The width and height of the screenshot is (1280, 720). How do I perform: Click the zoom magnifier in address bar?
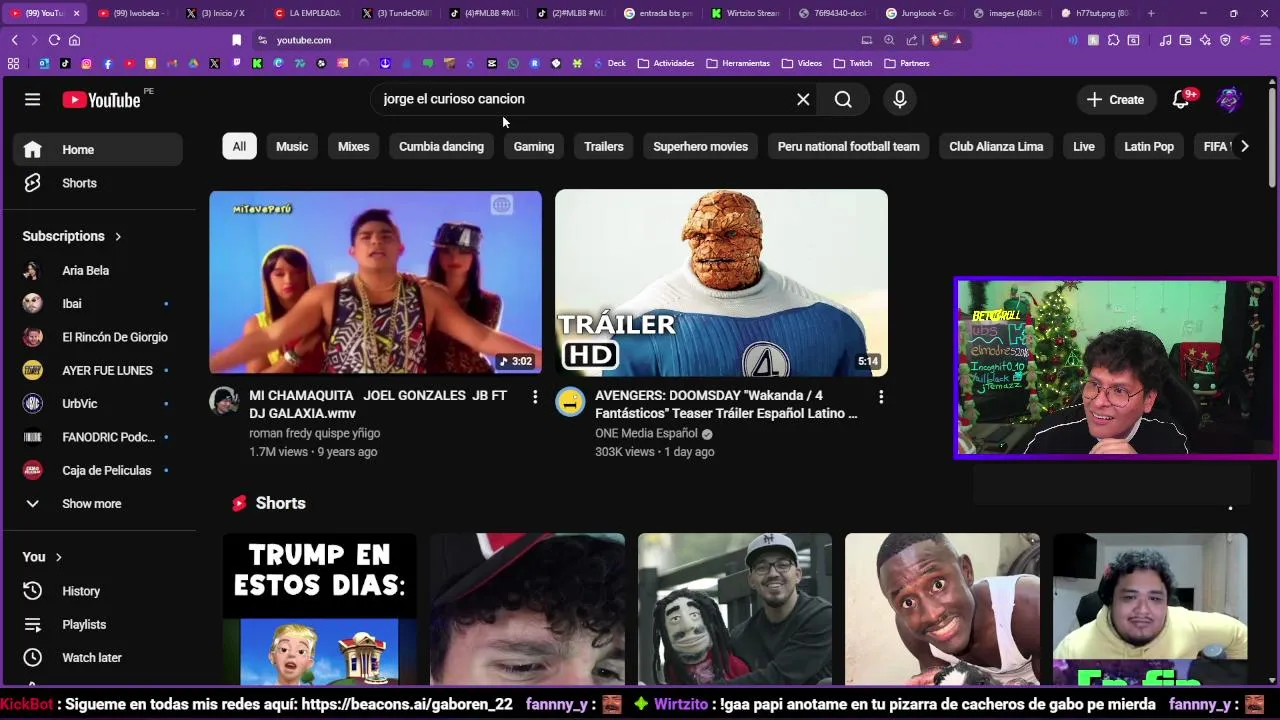[x=889, y=40]
